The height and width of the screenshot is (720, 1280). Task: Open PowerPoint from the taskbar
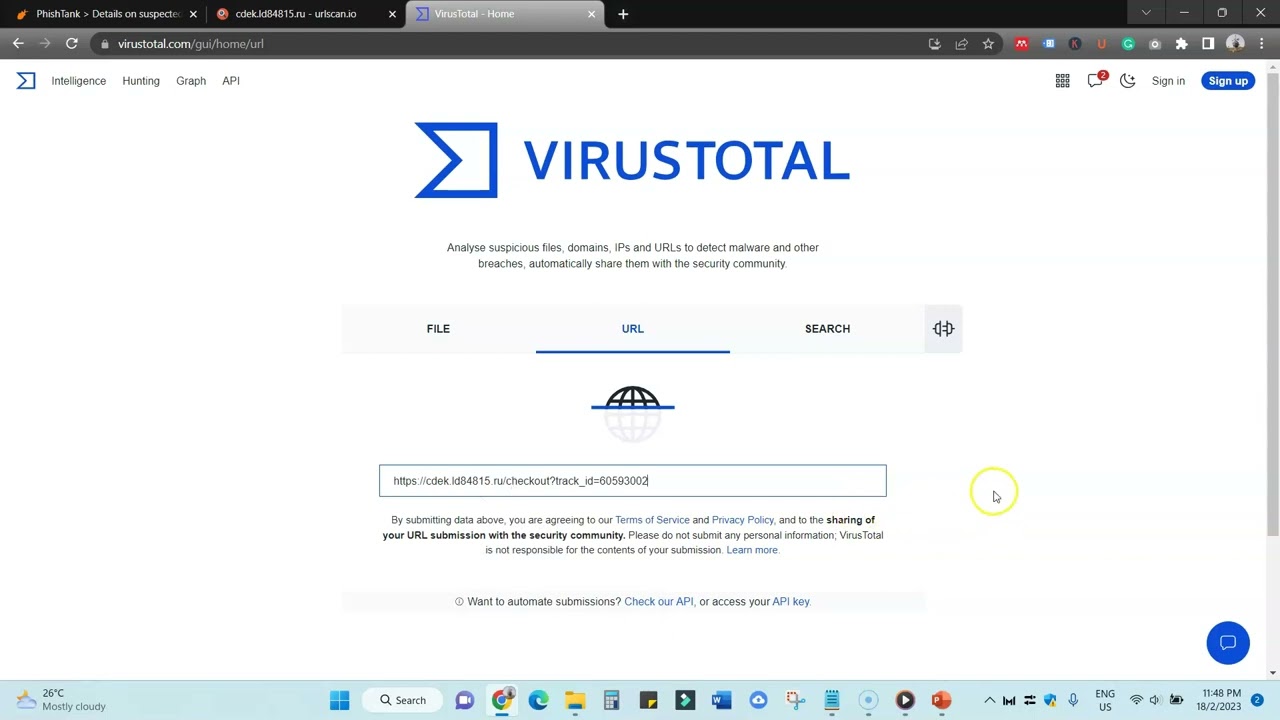941,700
